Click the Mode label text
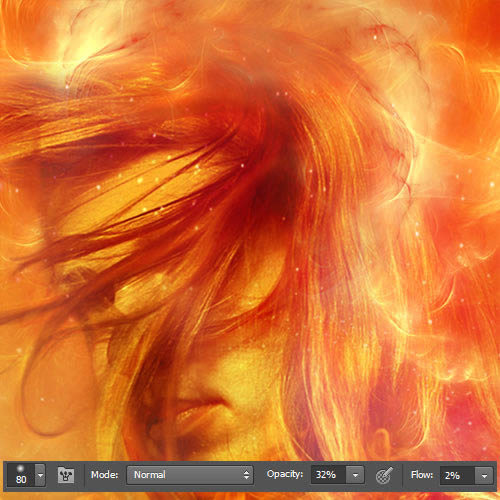The image size is (500, 500). [105, 475]
